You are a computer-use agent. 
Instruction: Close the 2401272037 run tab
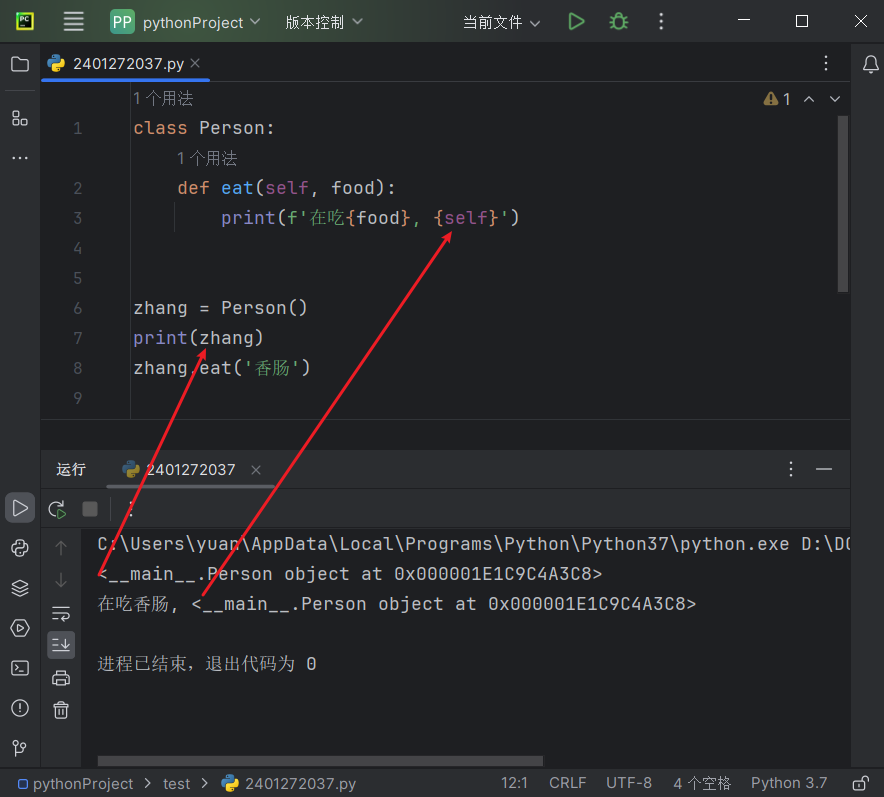[x=256, y=470]
